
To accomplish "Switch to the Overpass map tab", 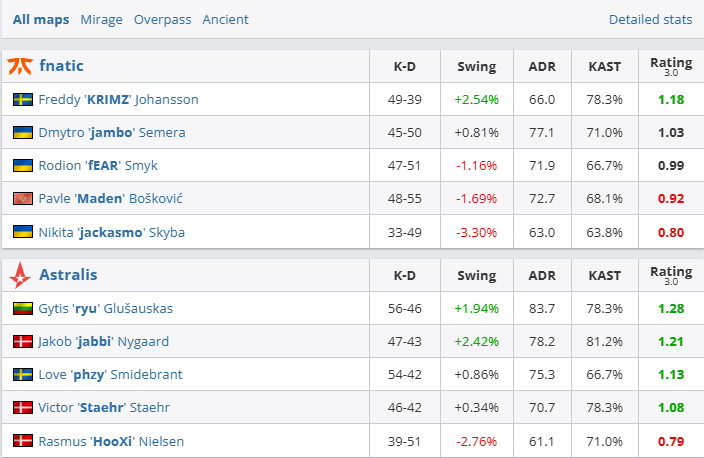I will tap(163, 19).
